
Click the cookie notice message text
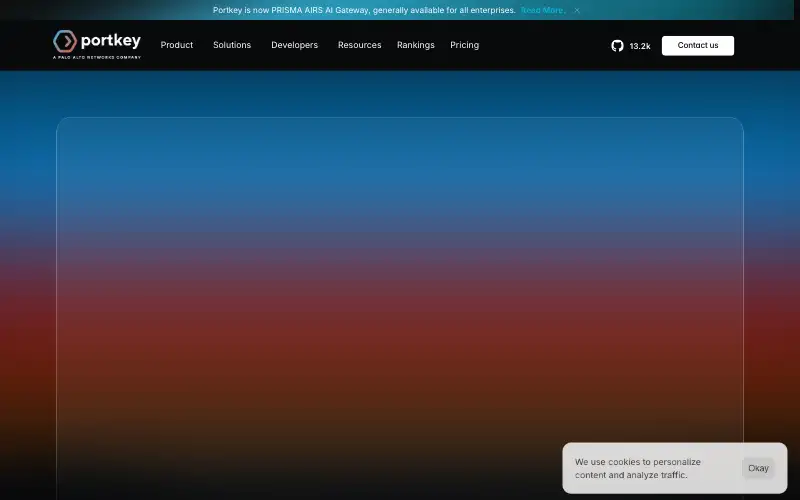click(638, 468)
